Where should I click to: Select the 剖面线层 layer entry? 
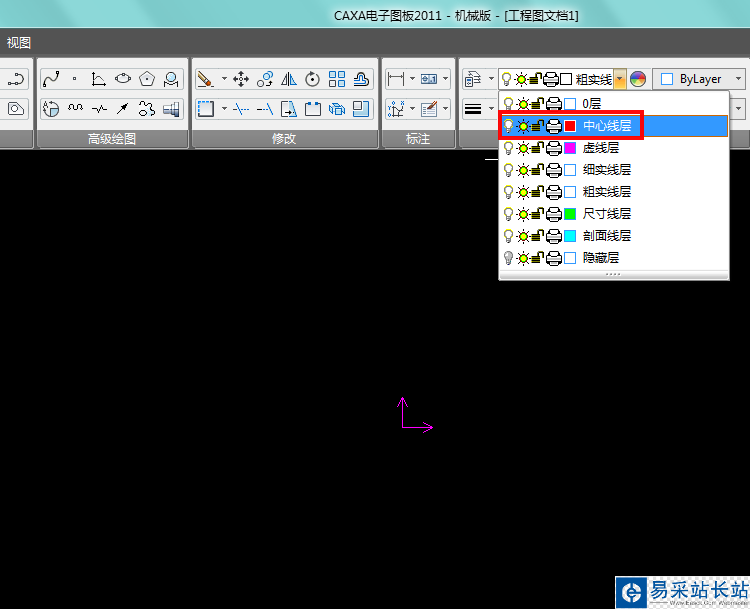614,236
